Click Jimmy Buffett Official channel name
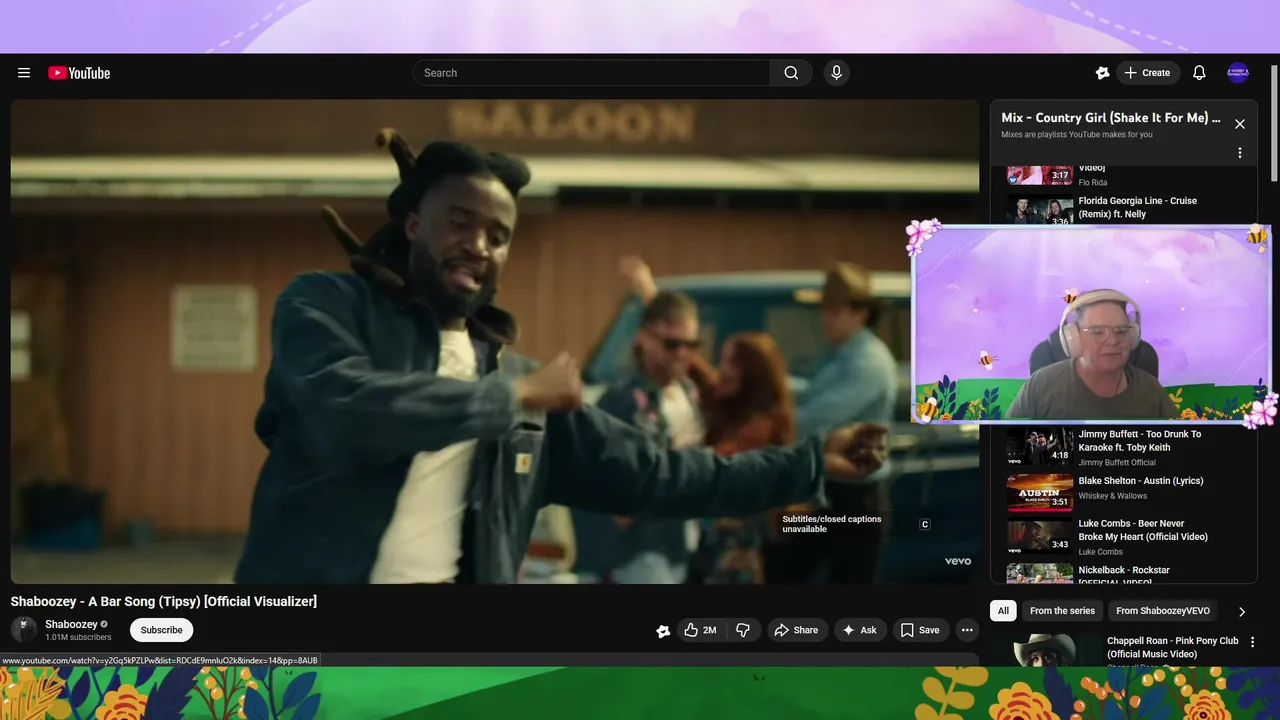Image resolution: width=1280 pixels, height=720 pixels. point(1117,463)
